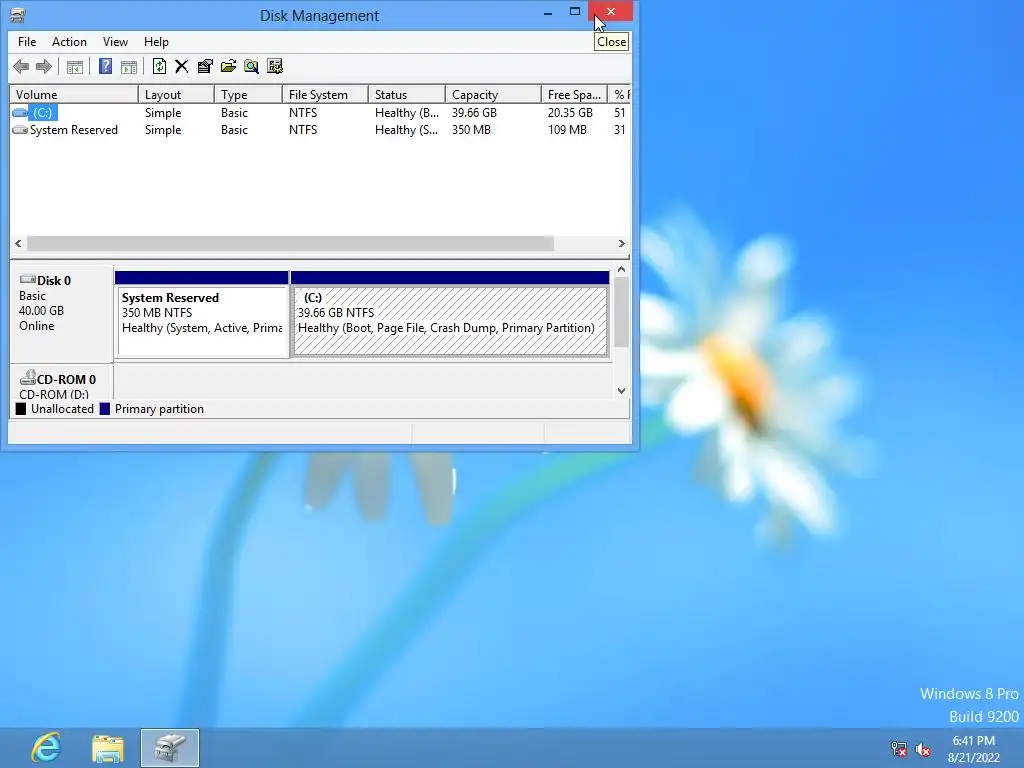Click the Forward arrow toolbar icon
The width and height of the screenshot is (1024, 768).
pyautogui.click(x=44, y=66)
